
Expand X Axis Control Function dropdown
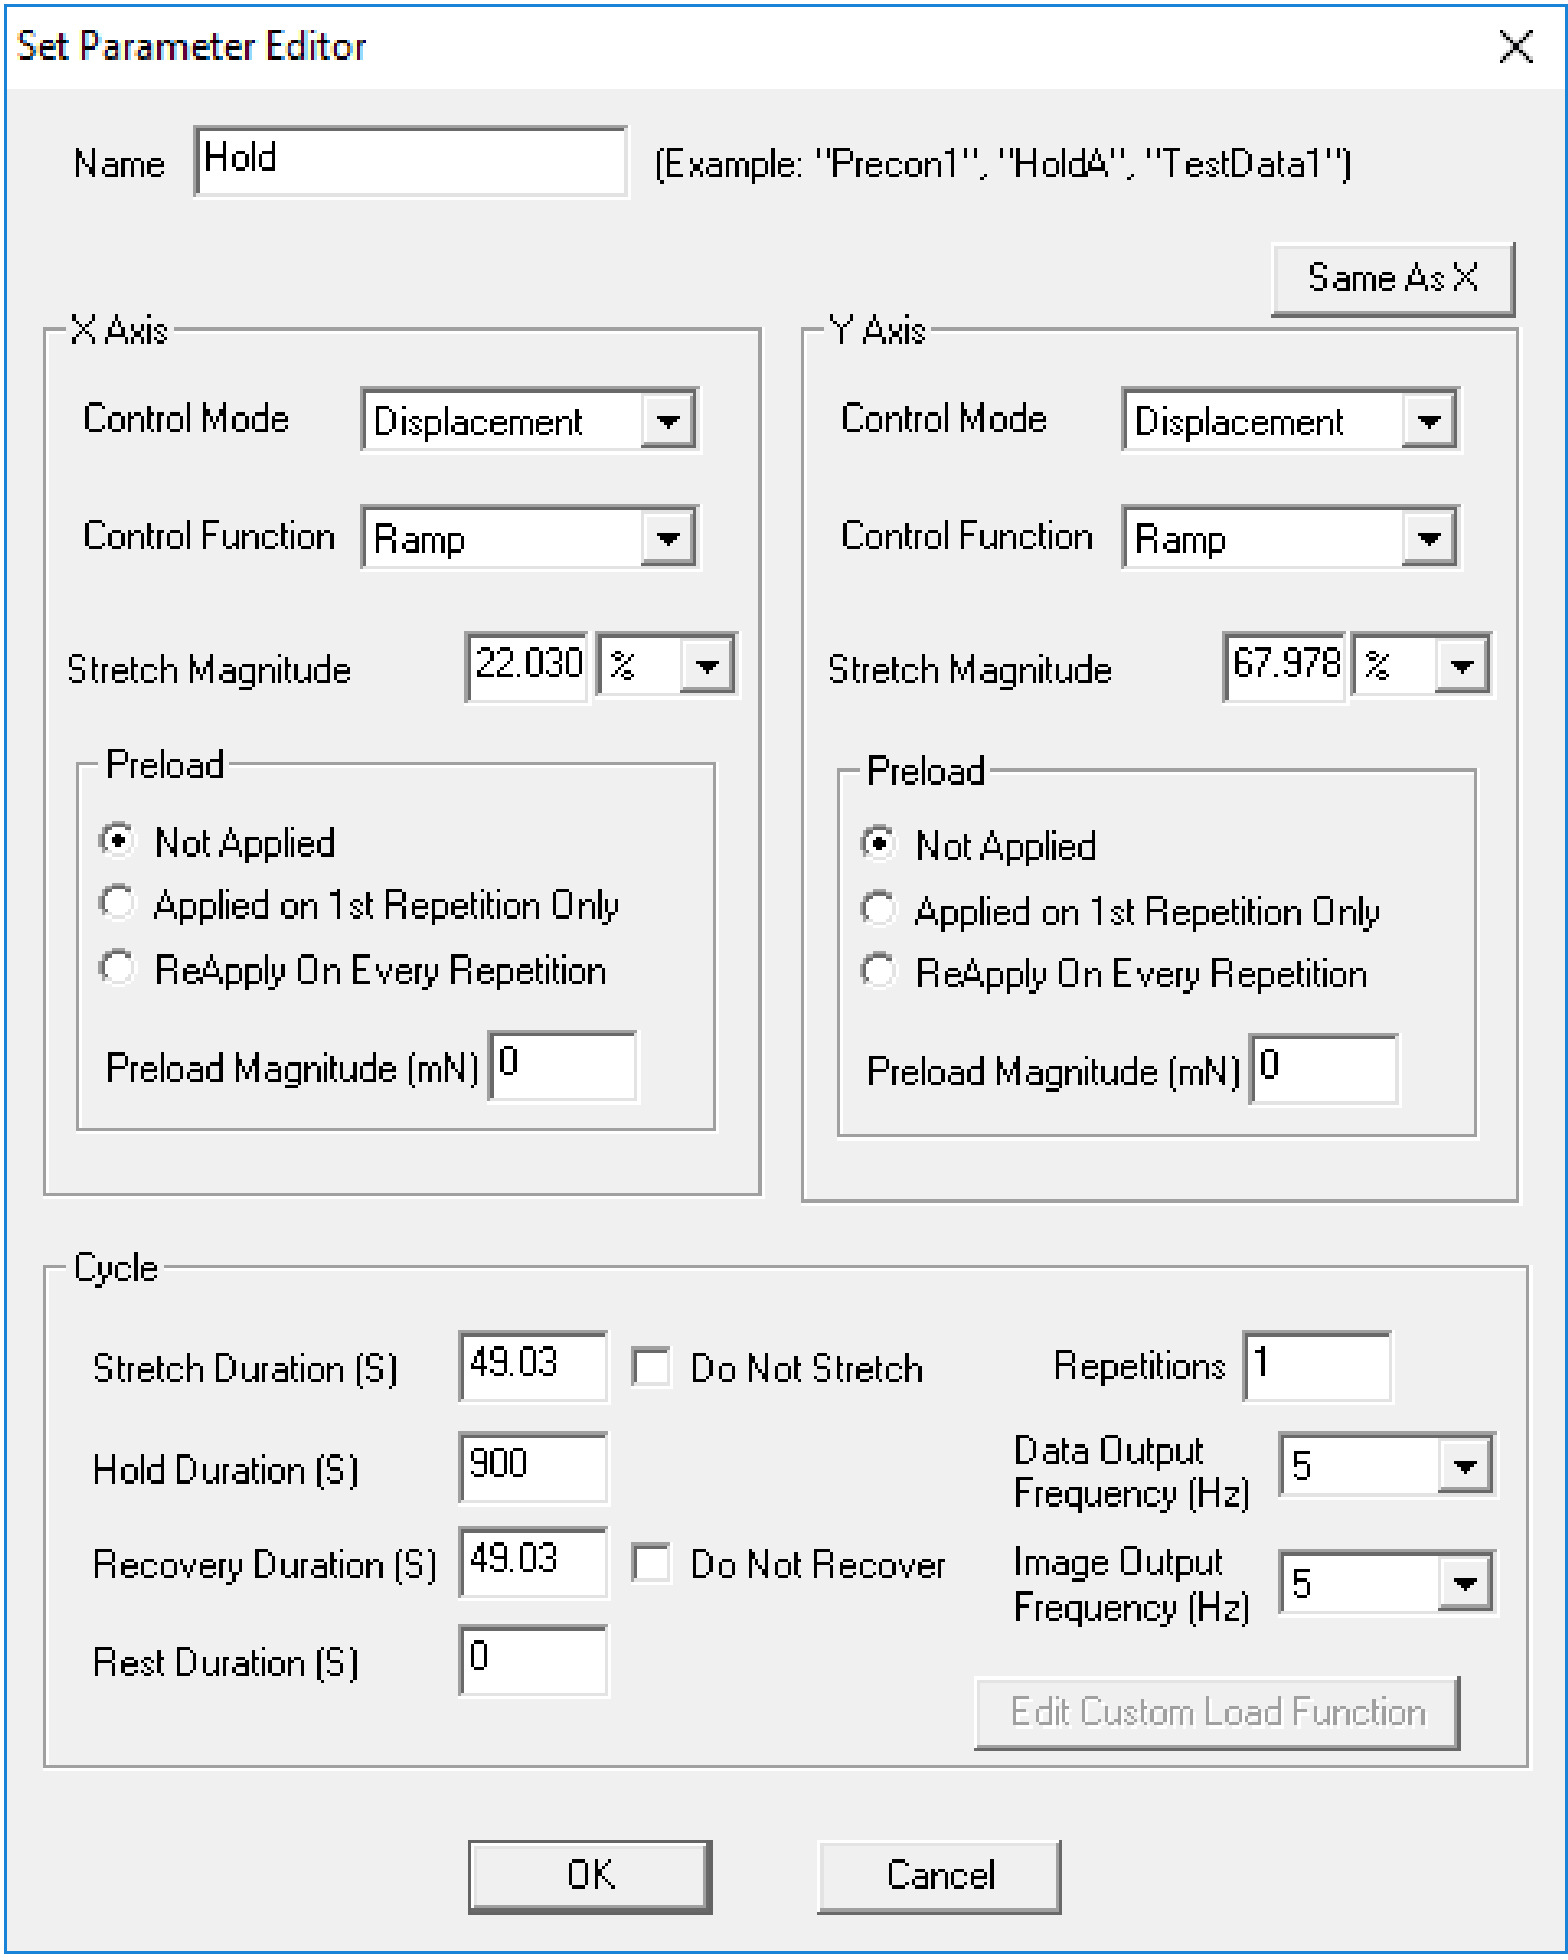point(668,539)
